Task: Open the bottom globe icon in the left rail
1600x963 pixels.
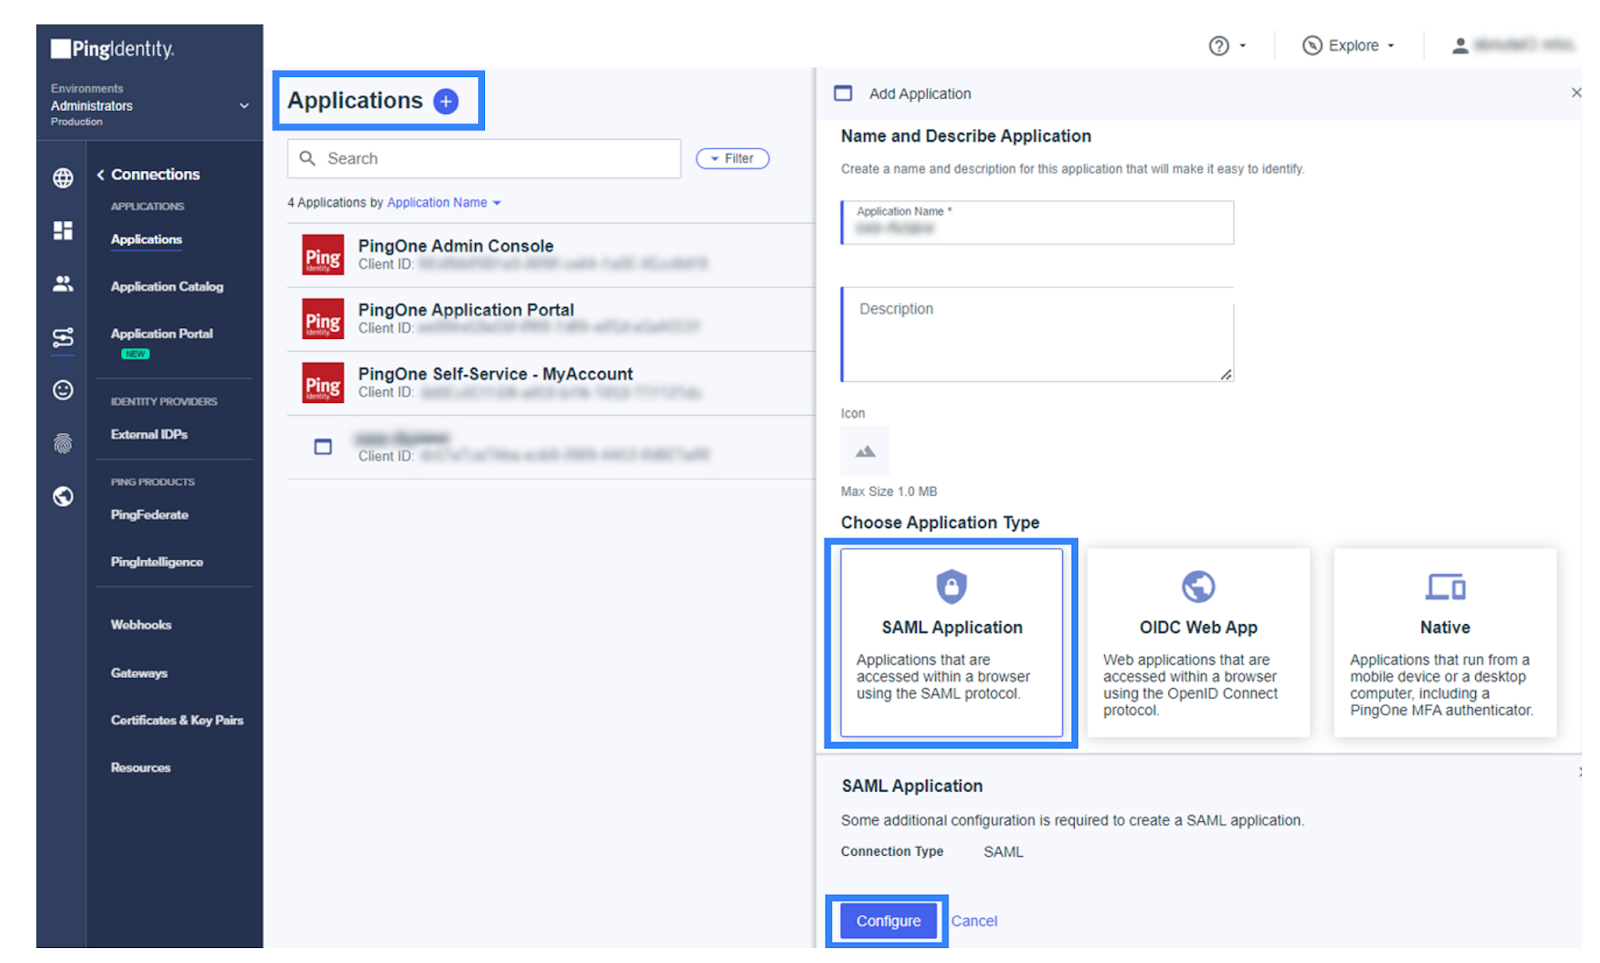Action: [63, 496]
